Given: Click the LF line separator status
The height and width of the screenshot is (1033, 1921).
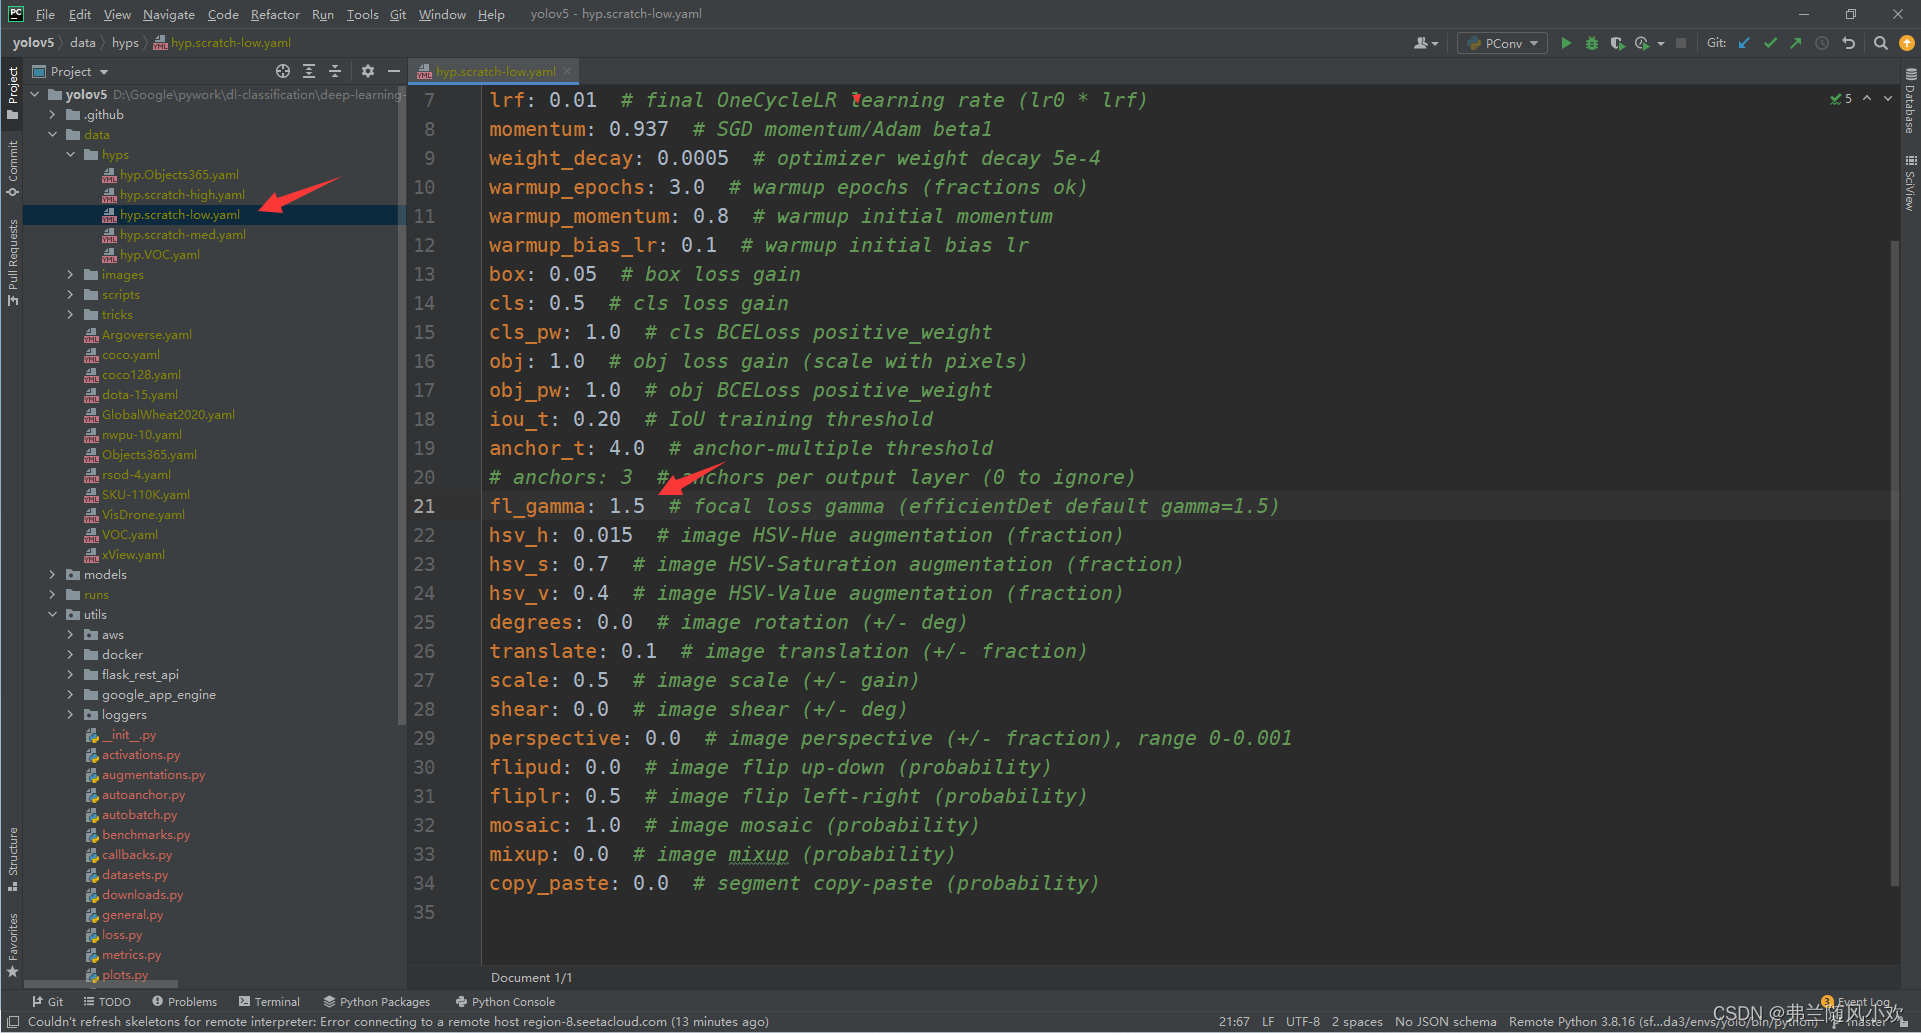Looking at the screenshot, I should pos(1267,1022).
